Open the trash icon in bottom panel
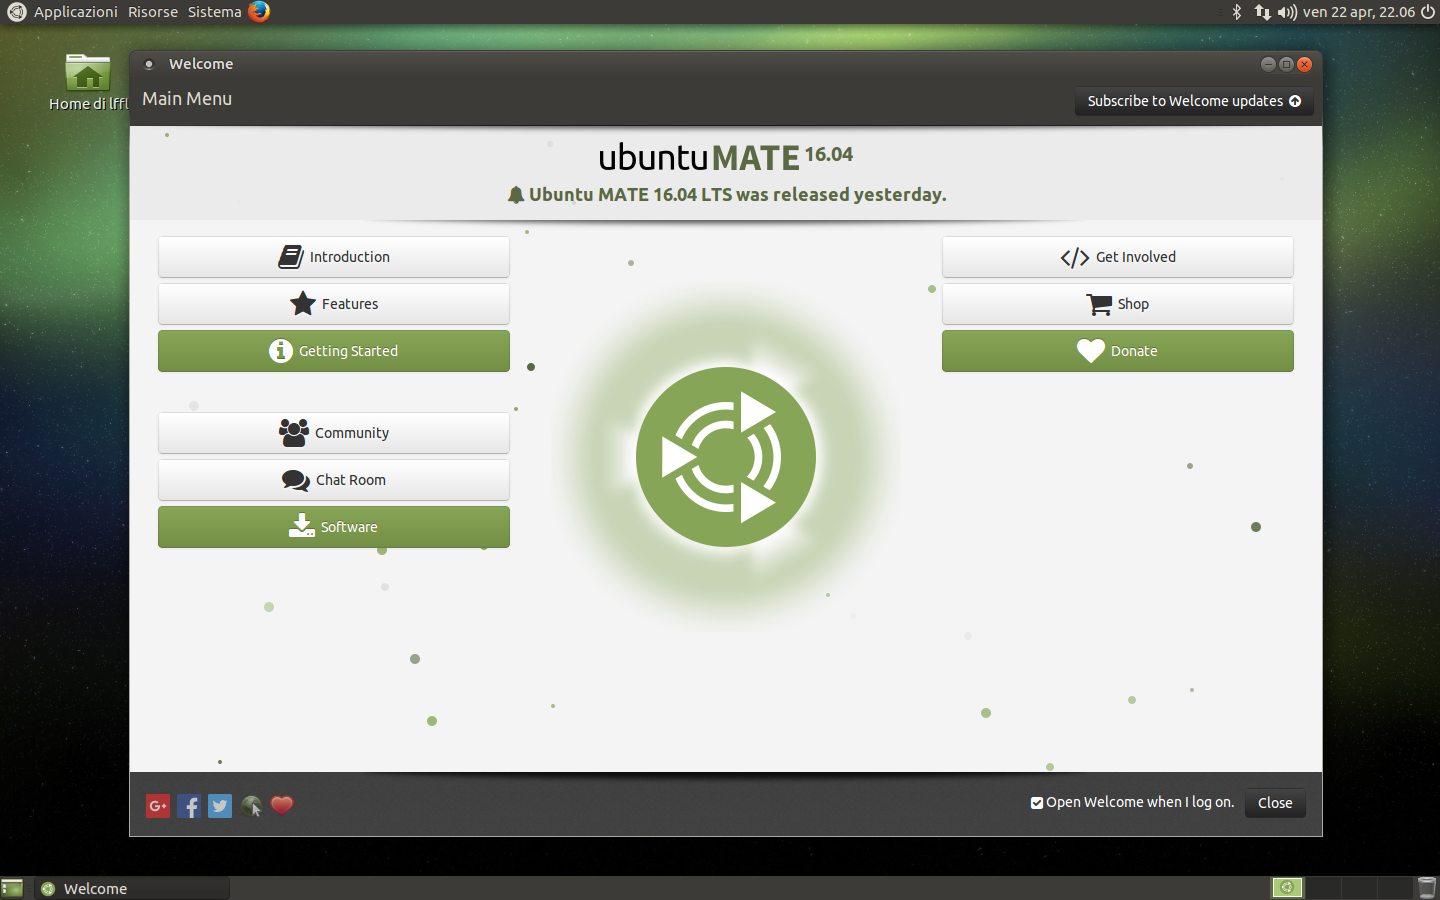The height and width of the screenshot is (900, 1440). pyautogui.click(x=1427, y=888)
